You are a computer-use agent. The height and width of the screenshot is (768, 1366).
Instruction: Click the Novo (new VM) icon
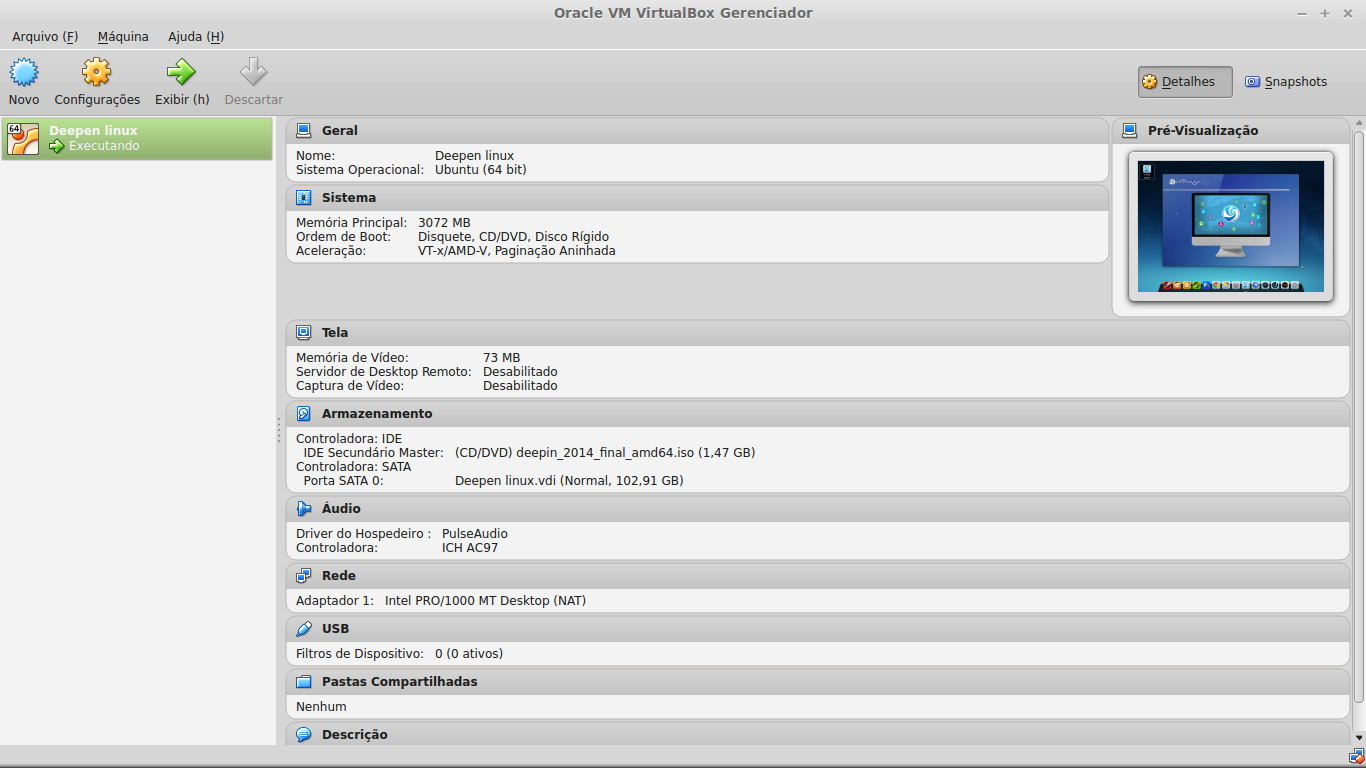[x=24, y=72]
